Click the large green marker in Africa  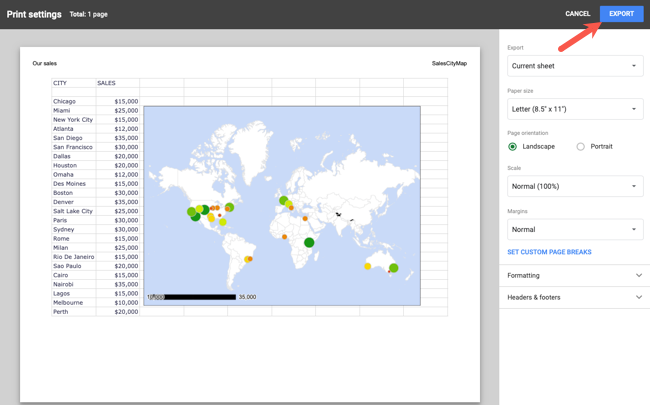(x=309, y=242)
